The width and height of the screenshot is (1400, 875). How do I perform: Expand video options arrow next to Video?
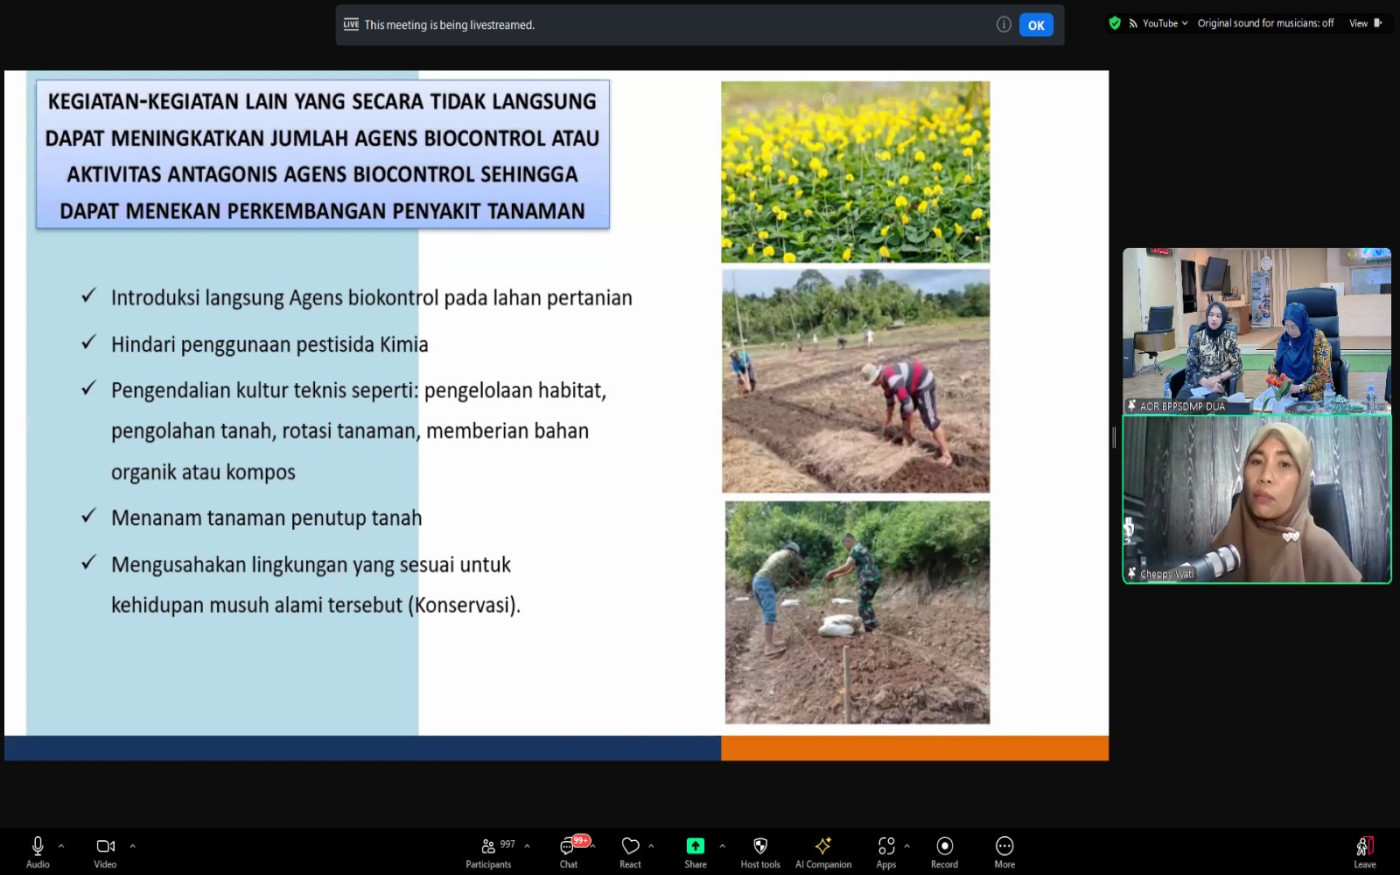tap(132, 846)
